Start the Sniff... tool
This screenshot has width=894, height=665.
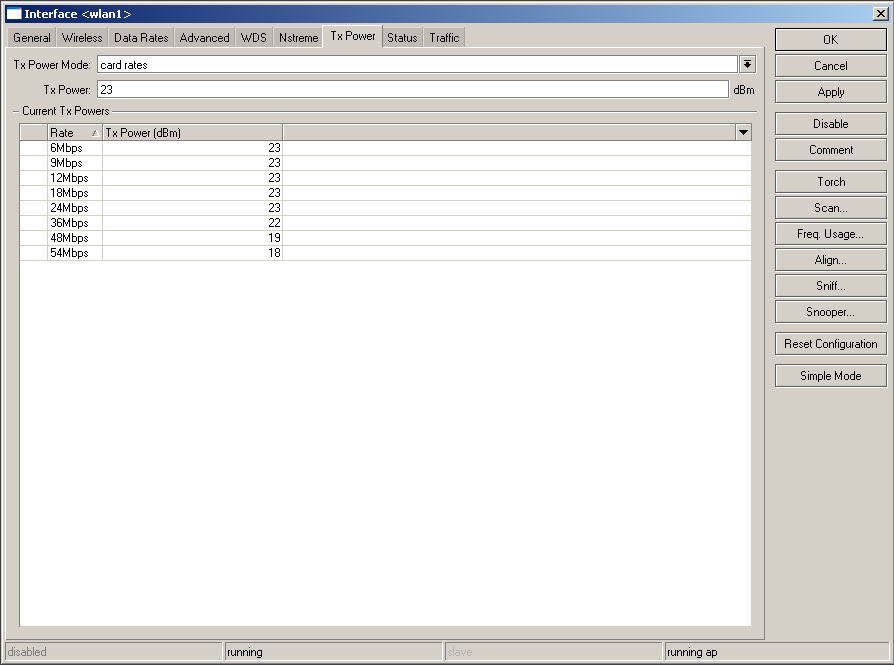click(x=831, y=286)
